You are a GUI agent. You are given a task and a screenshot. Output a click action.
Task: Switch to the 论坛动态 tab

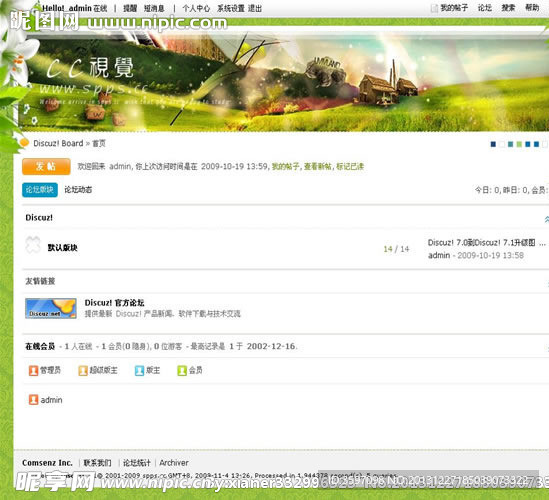[78, 190]
